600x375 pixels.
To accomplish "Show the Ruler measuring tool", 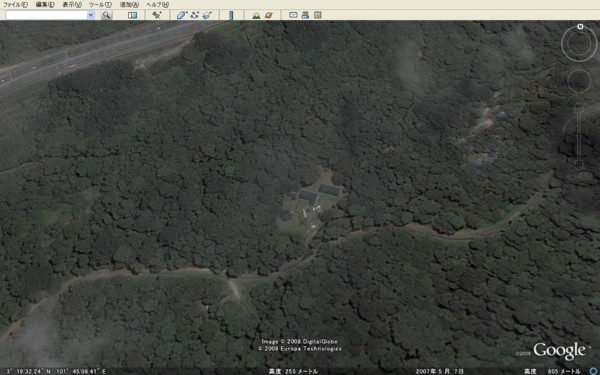I will [x=231, y=15].
